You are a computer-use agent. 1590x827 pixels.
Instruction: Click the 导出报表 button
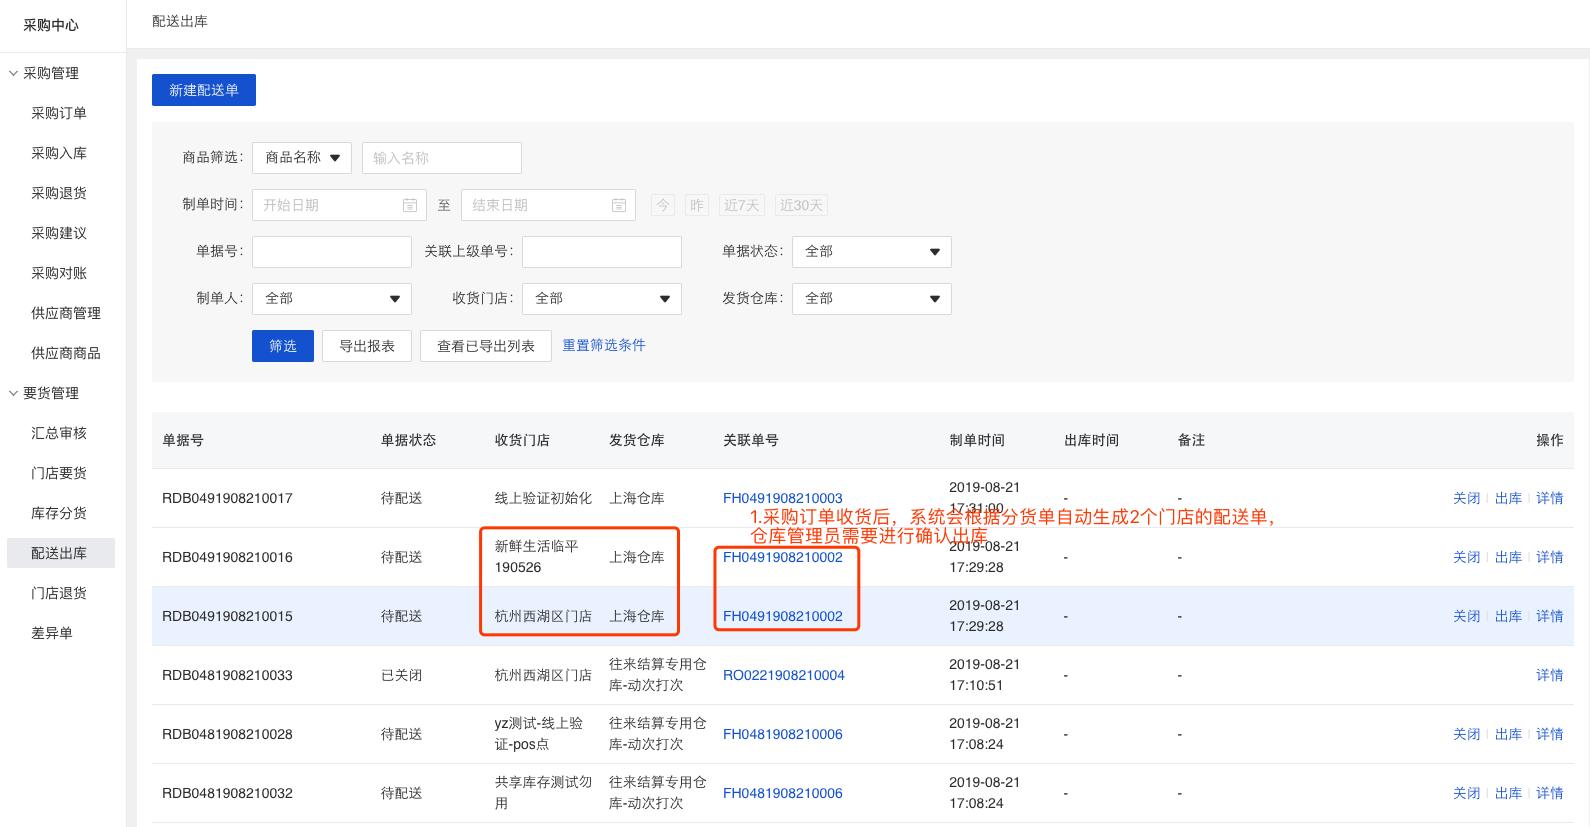click(x=367, y=346)
